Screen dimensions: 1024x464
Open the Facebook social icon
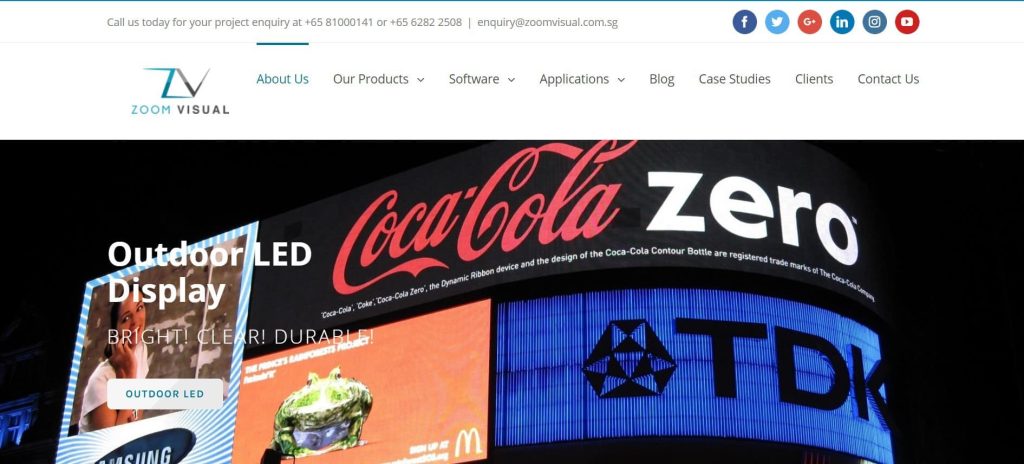pyautogui.click(x=744, y=22)
